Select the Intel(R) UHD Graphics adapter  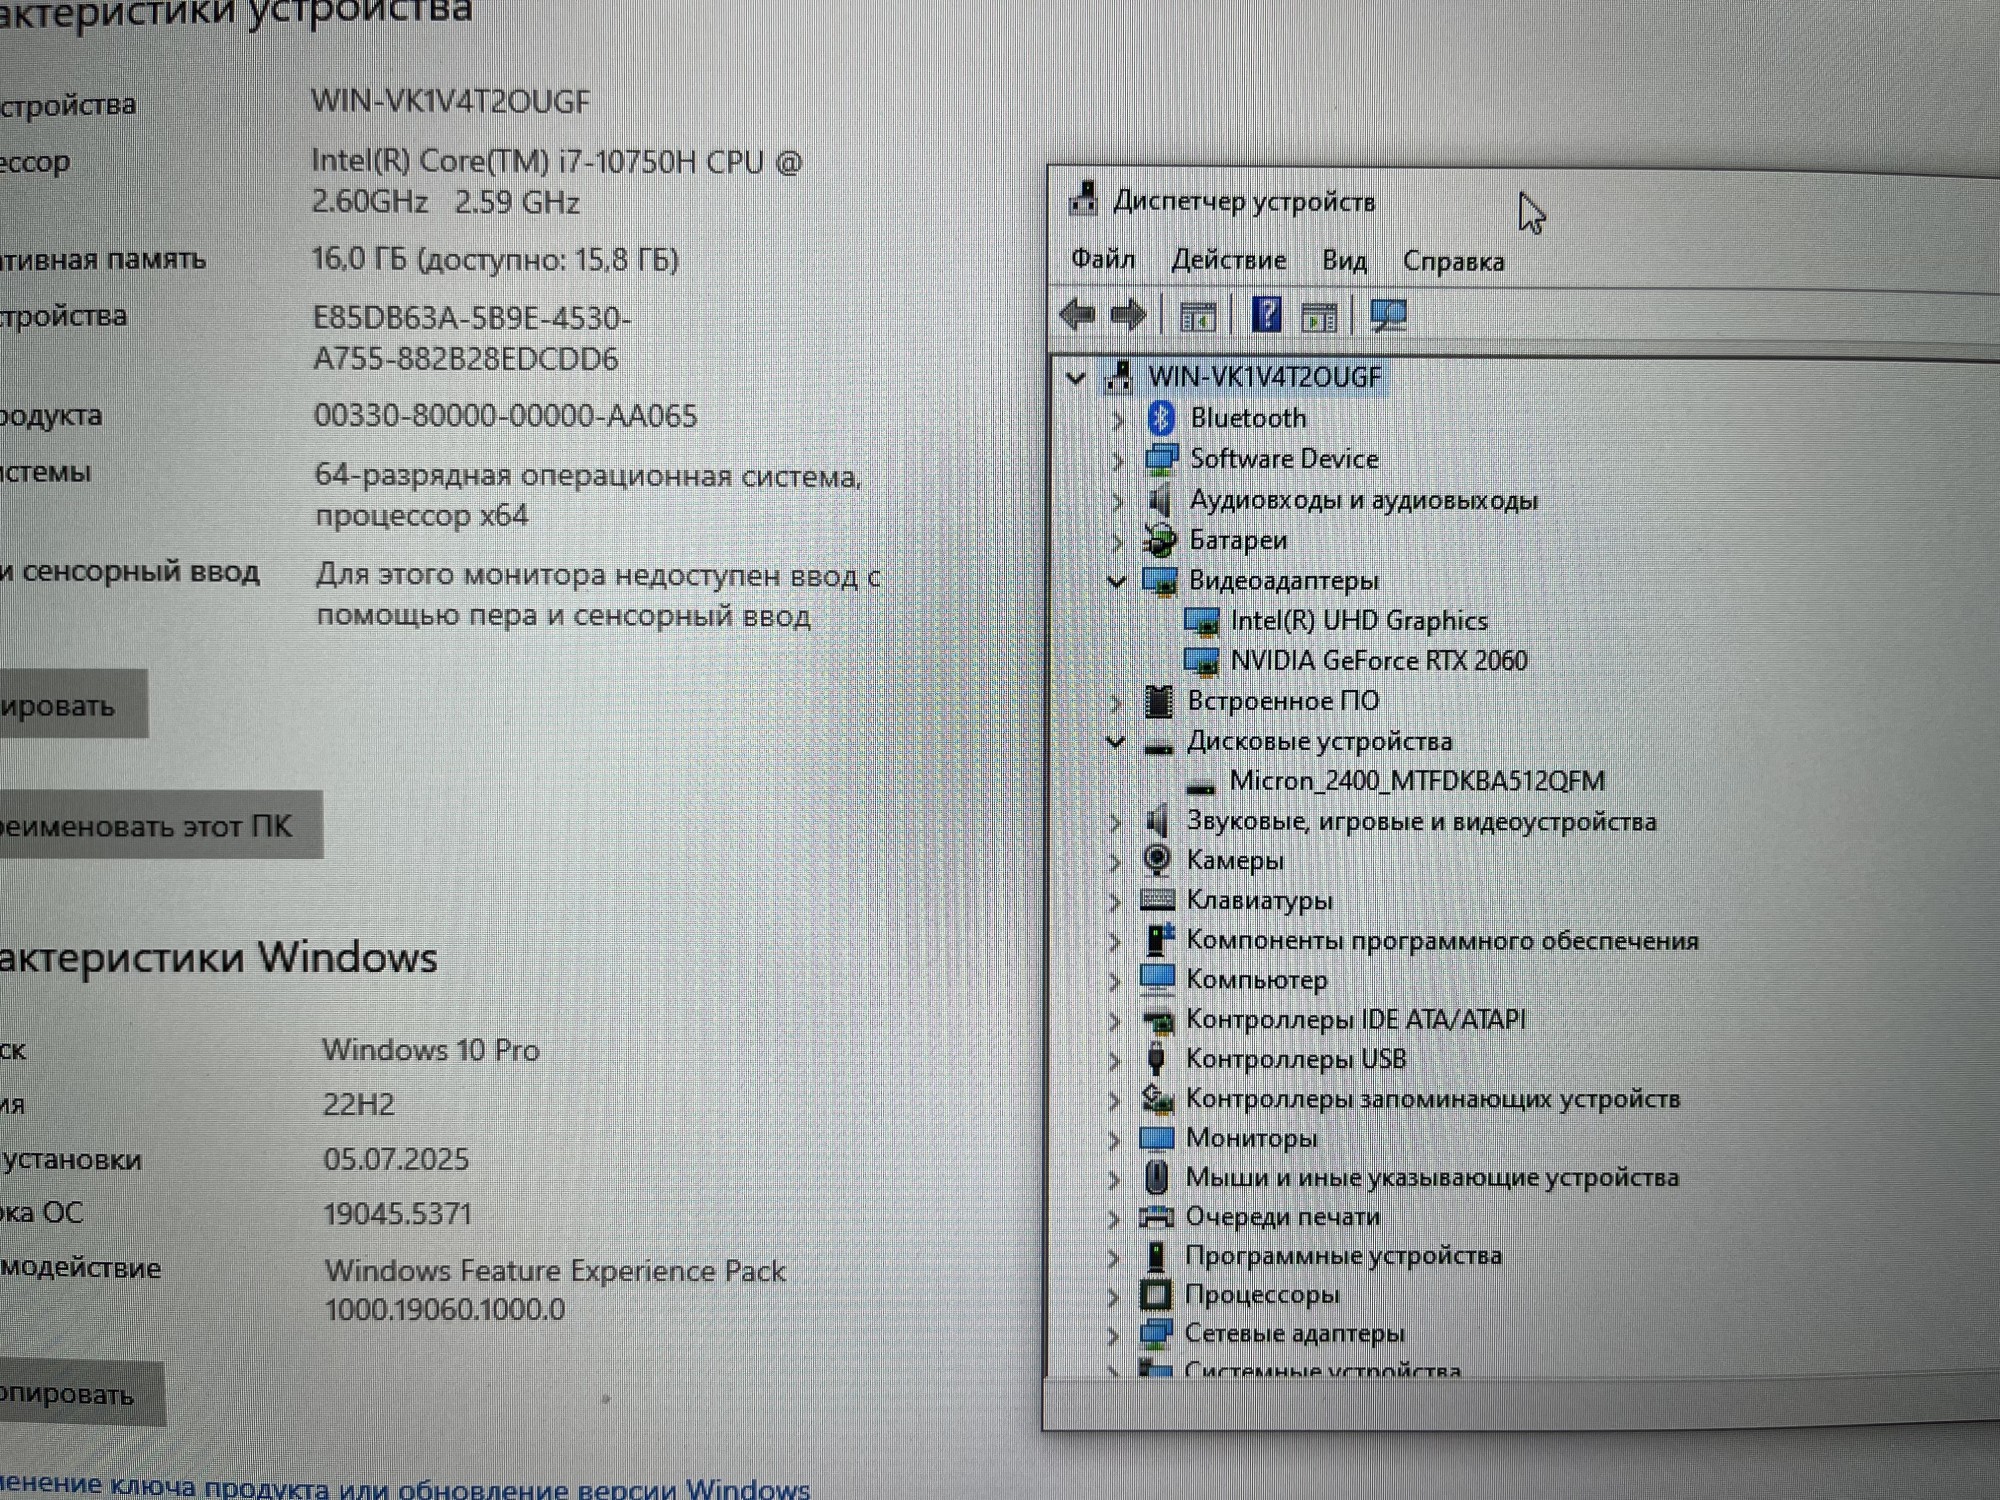[x=1358, y=621]
